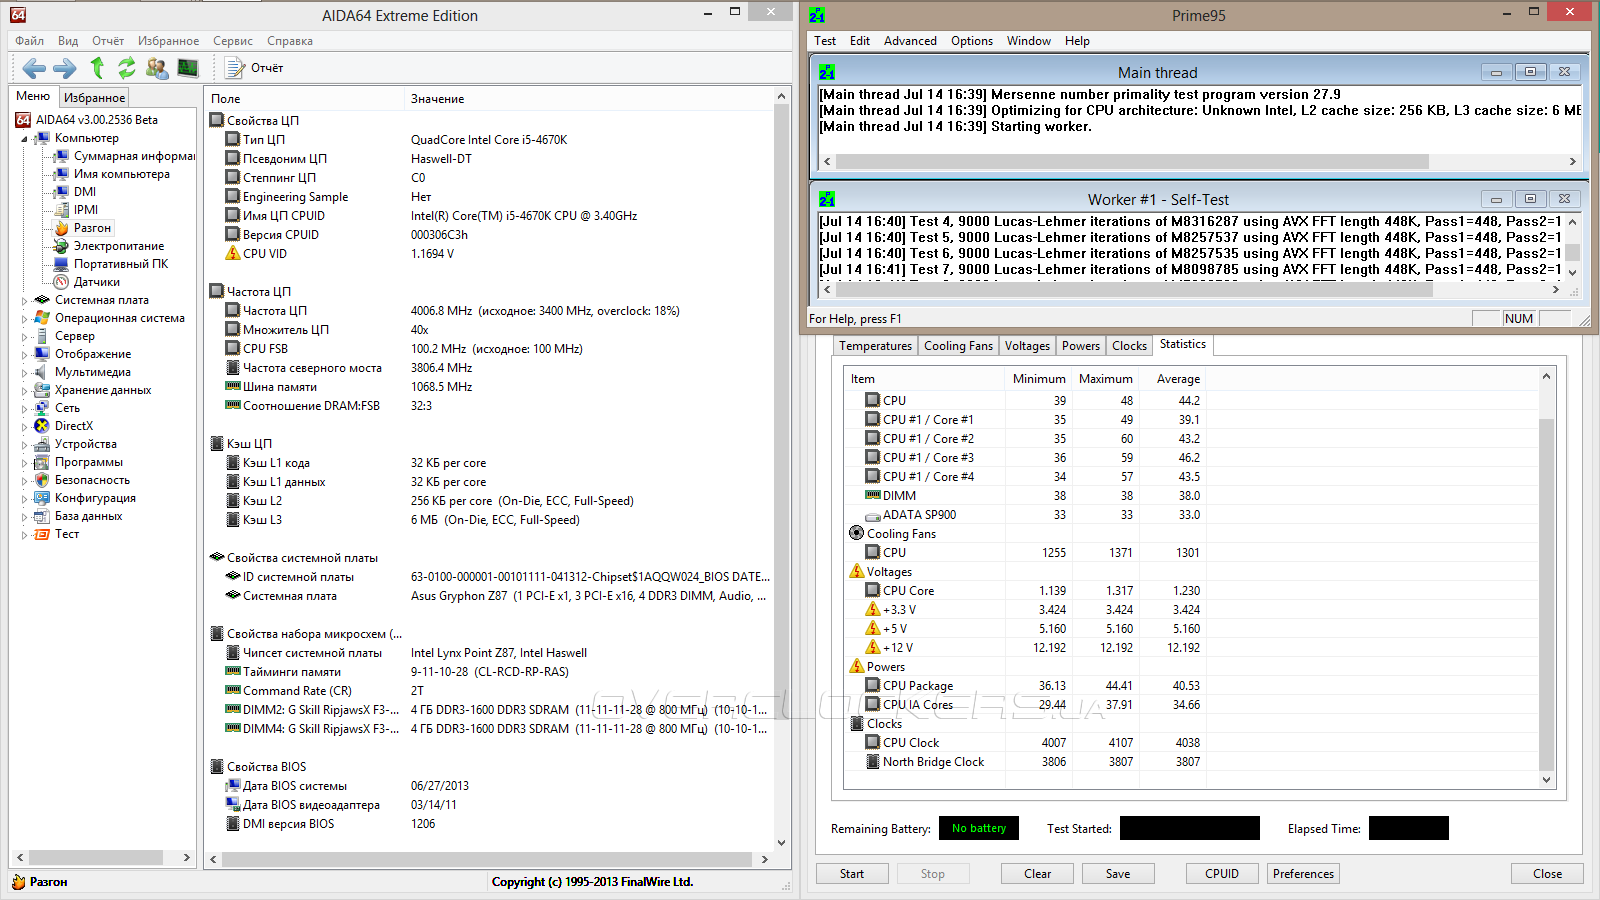1600x900 pixels.
Task: Click the Forward arrow toolbar icon
Action: (65, 68)
